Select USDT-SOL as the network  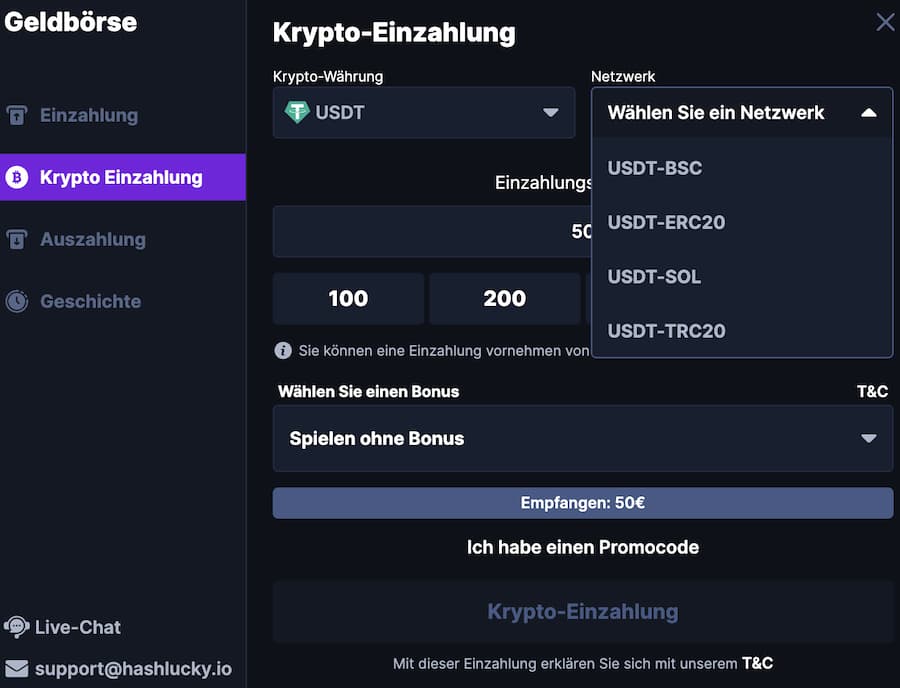pyautogui.click(x=654, y=277)
